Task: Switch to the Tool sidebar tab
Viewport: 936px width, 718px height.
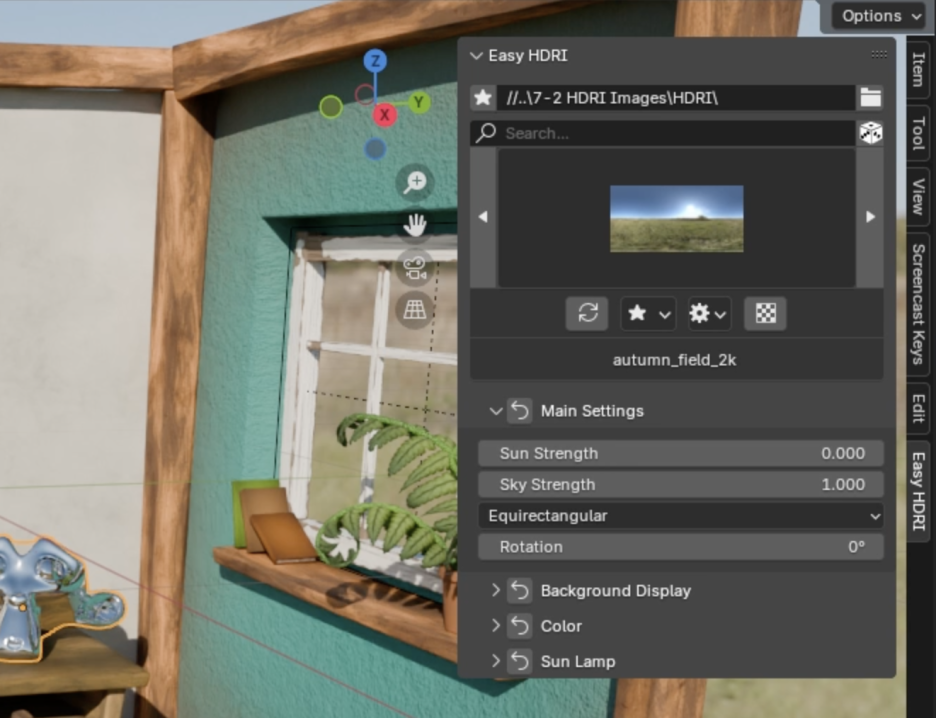Action: (x=919, y=132)
